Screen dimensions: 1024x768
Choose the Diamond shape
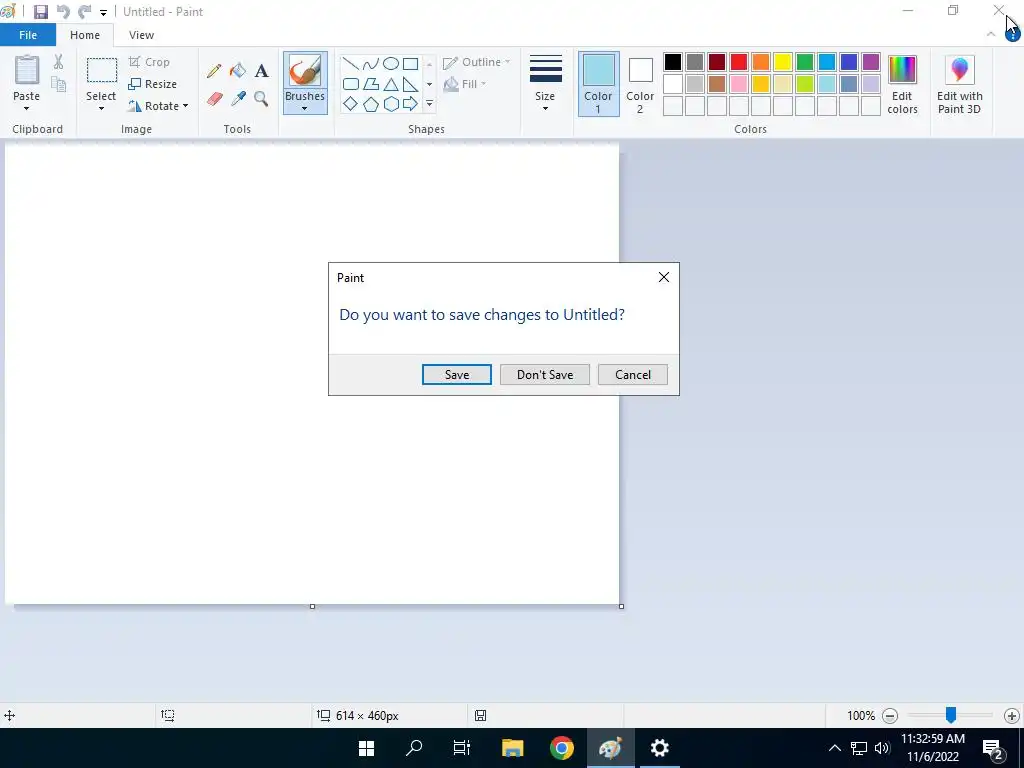point(351,104)
